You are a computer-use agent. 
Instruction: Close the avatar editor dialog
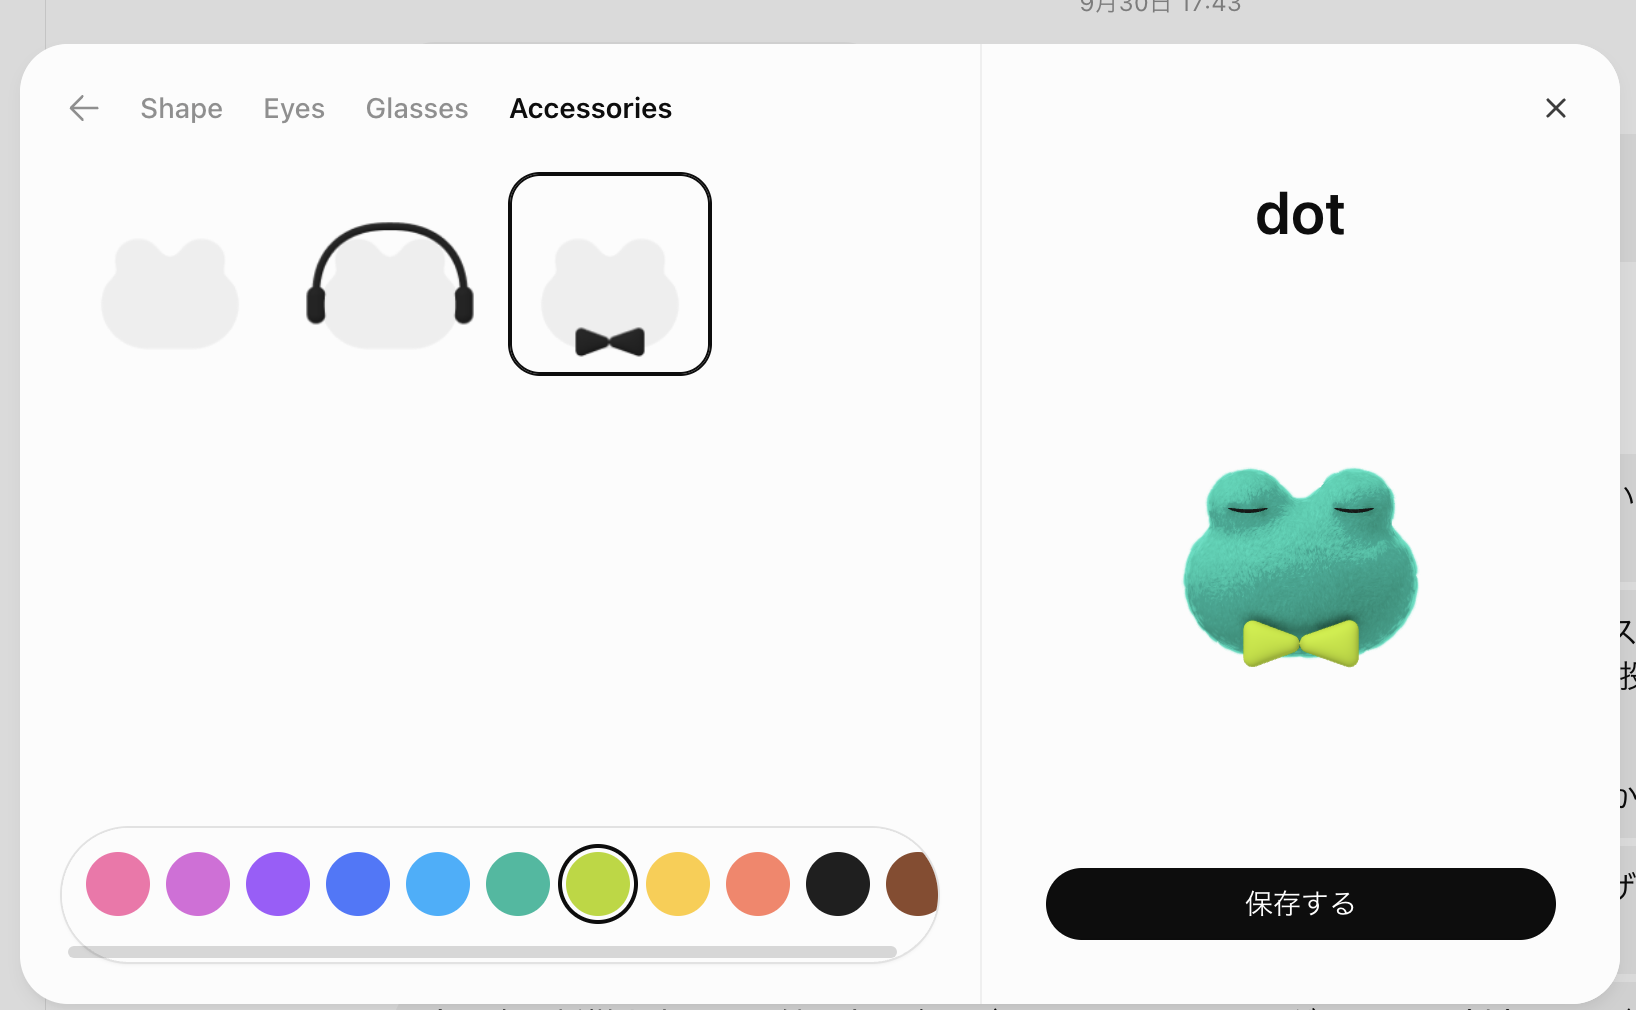(1556, 108)
